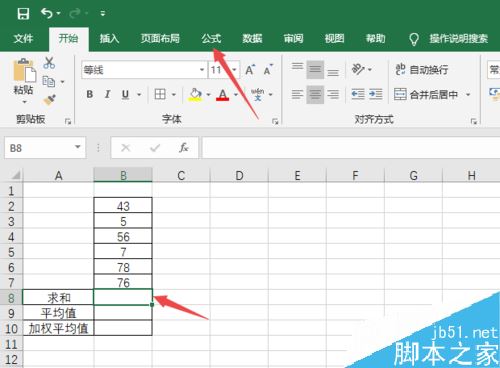Undo the last action
500x368 pixels.
pos(47,13)
